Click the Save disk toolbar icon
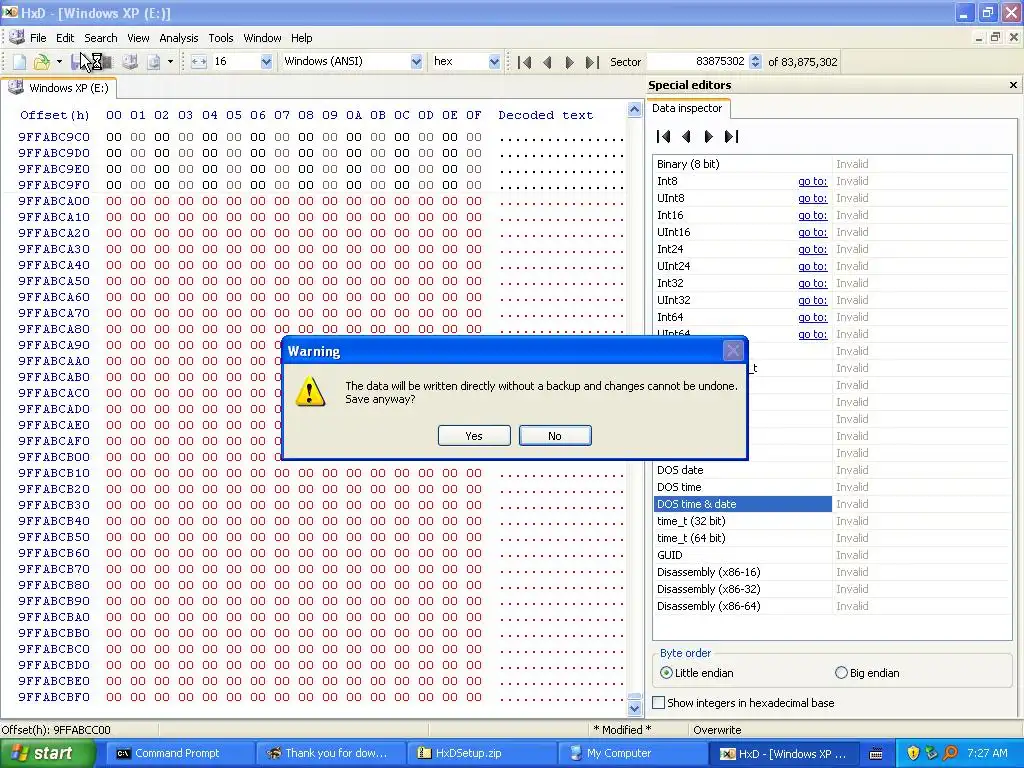This screenshot has width=1024, height=768. (x=77, y=61)
